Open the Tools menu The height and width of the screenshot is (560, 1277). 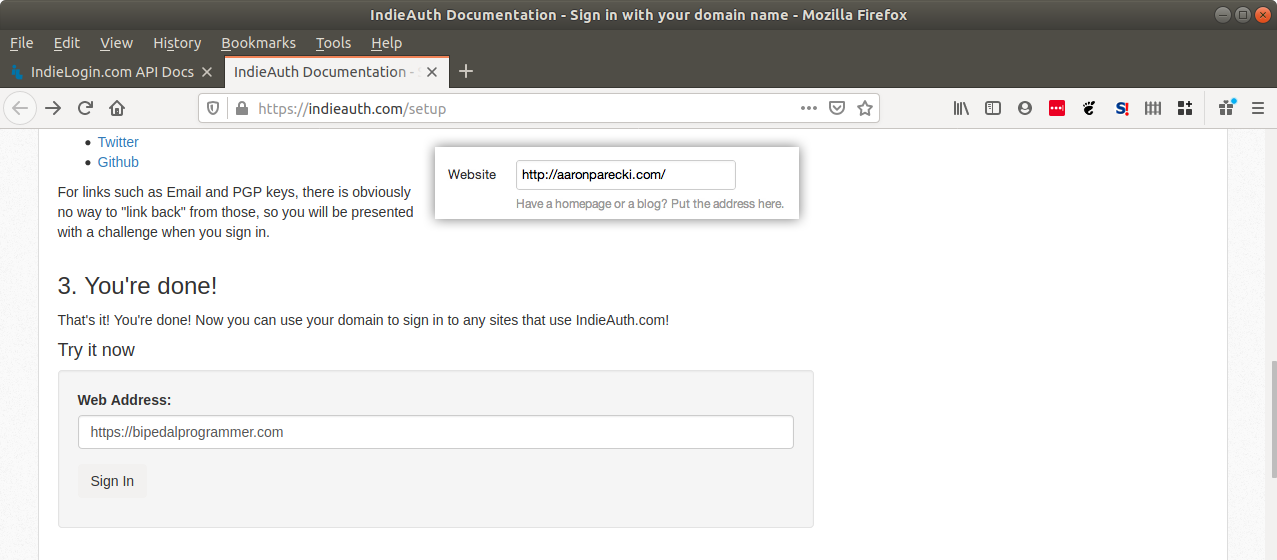point(333,43)
